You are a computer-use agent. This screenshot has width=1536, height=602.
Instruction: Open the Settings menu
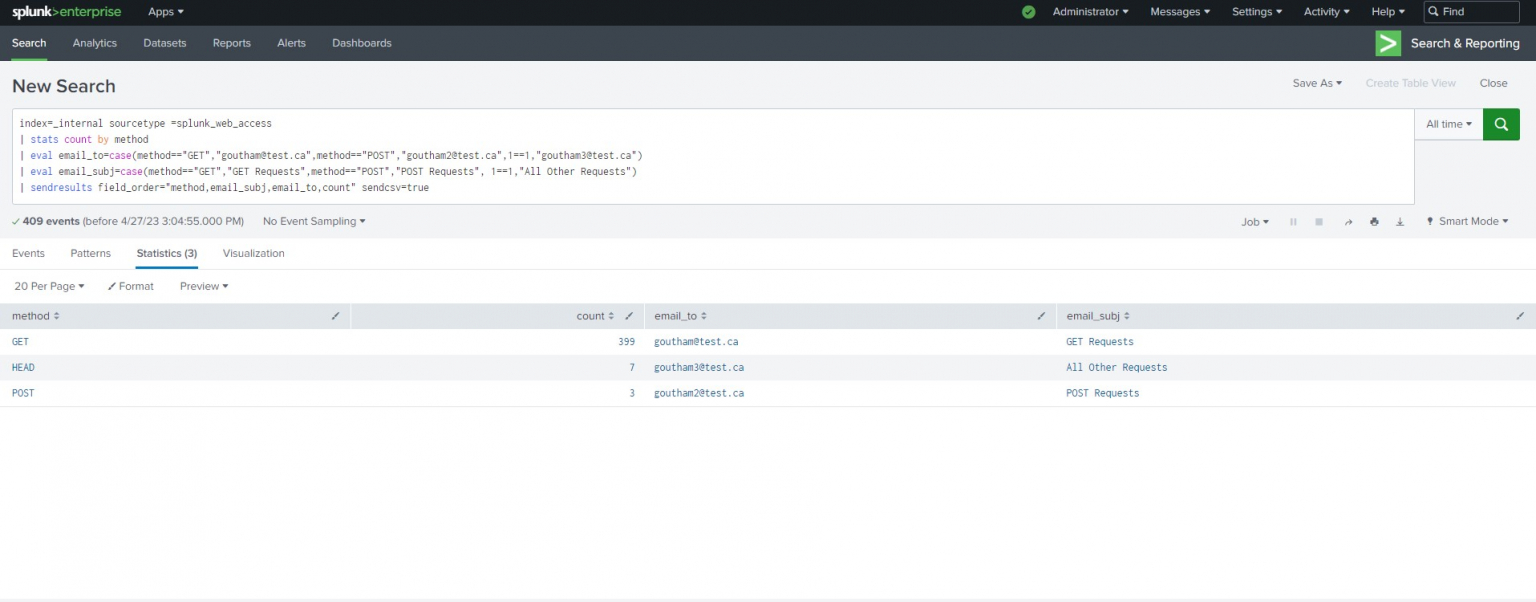(x=1256, y=11)
